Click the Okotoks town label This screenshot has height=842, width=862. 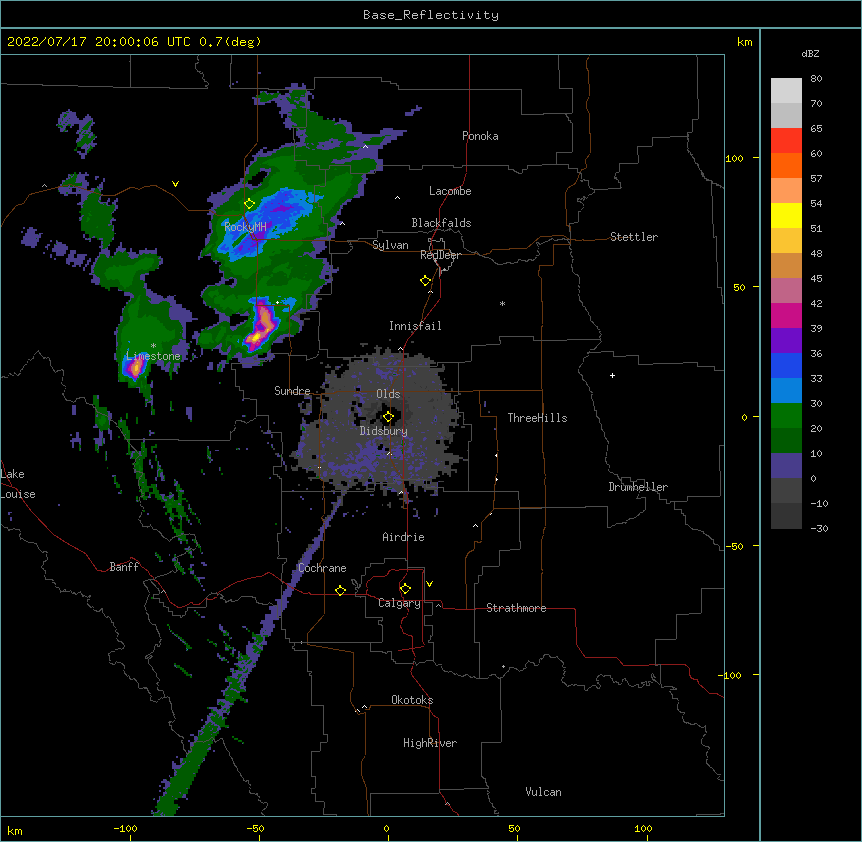[412, 700]
